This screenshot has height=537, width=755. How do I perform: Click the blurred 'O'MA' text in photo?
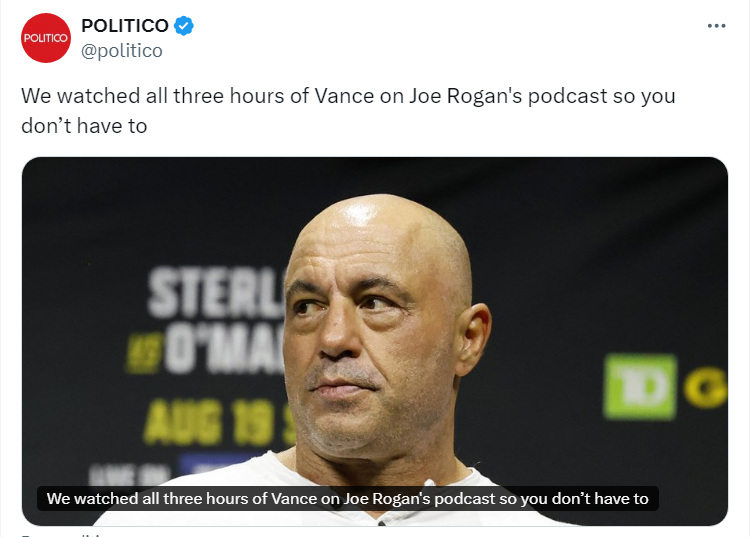224,350
